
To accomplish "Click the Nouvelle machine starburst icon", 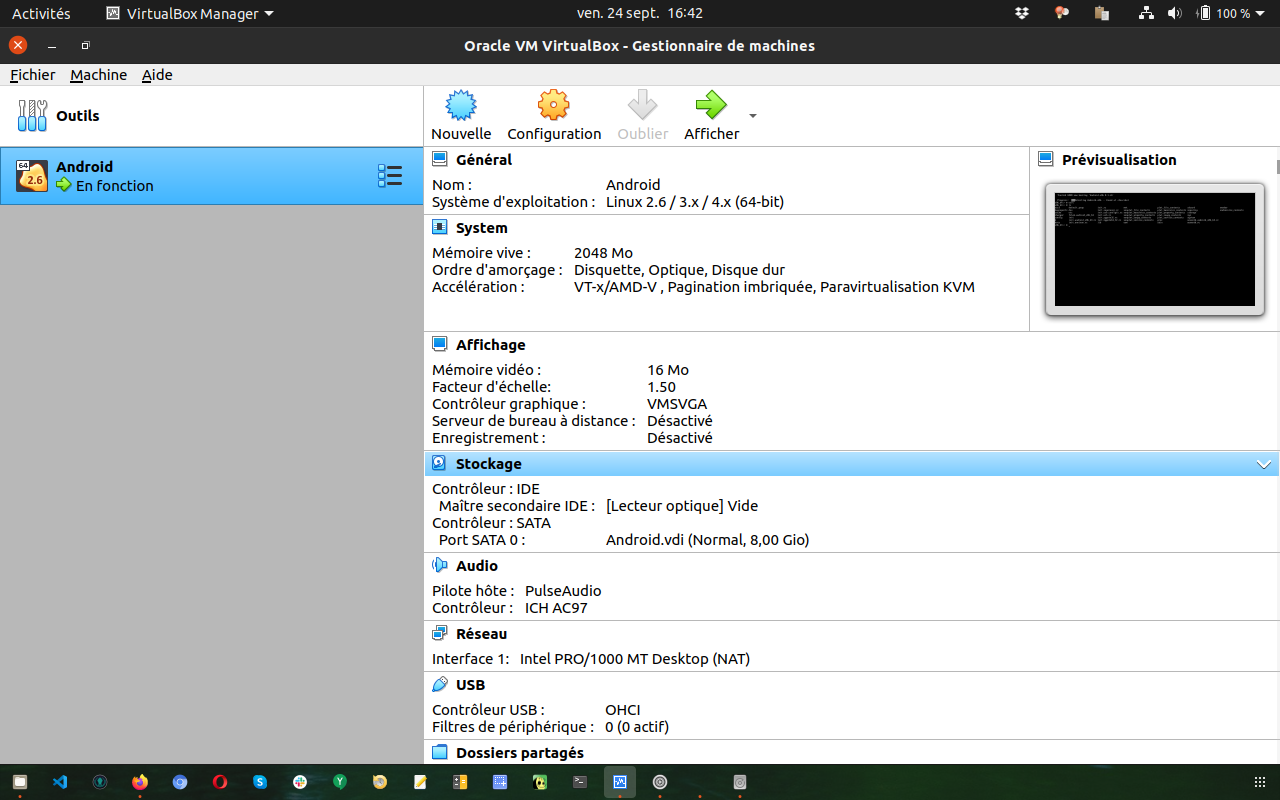I will tap(461, 105).
